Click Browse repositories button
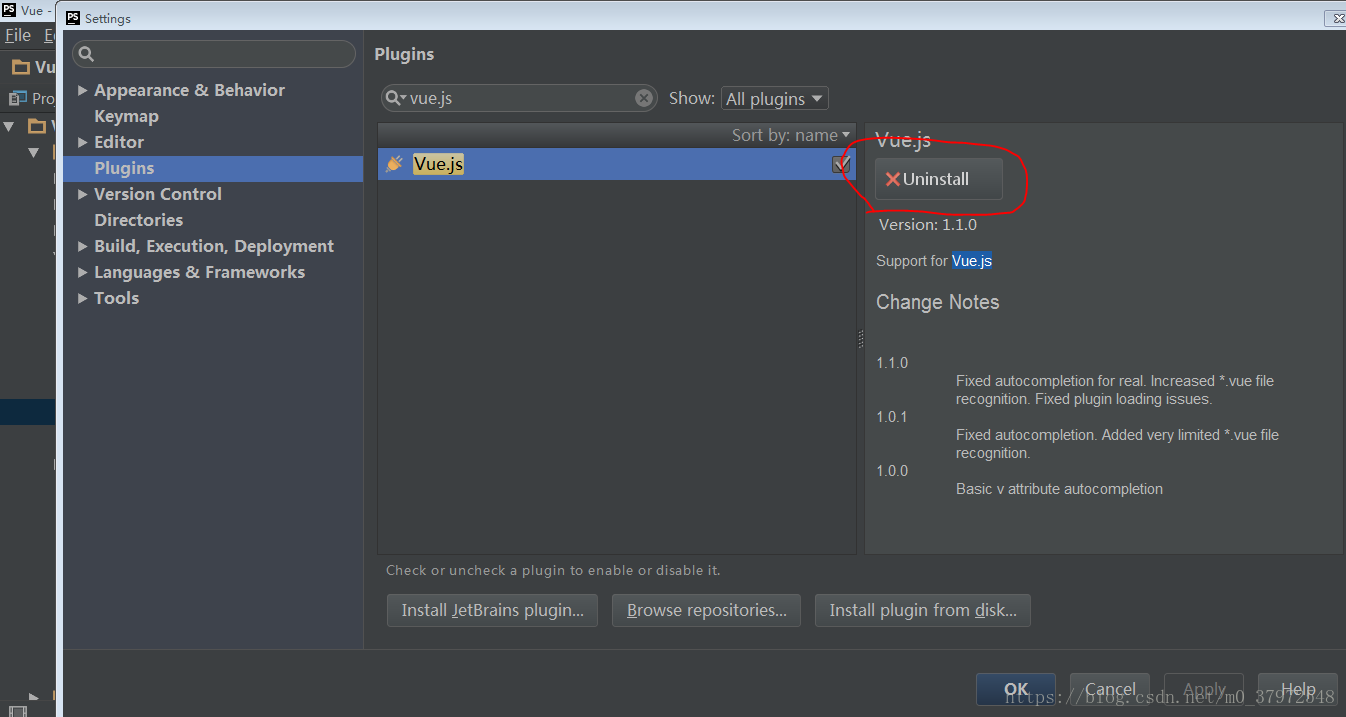 click(x=706, y=610)
